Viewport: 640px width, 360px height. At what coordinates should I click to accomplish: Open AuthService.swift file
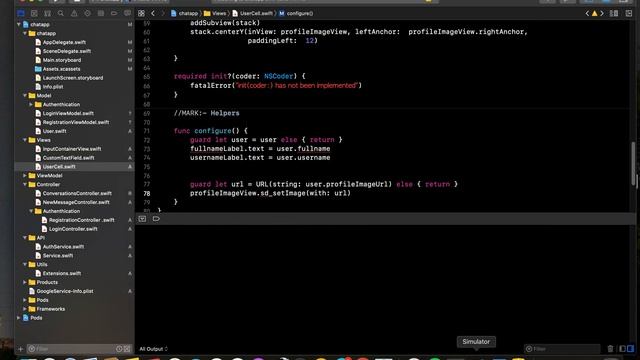pos(63,247)
